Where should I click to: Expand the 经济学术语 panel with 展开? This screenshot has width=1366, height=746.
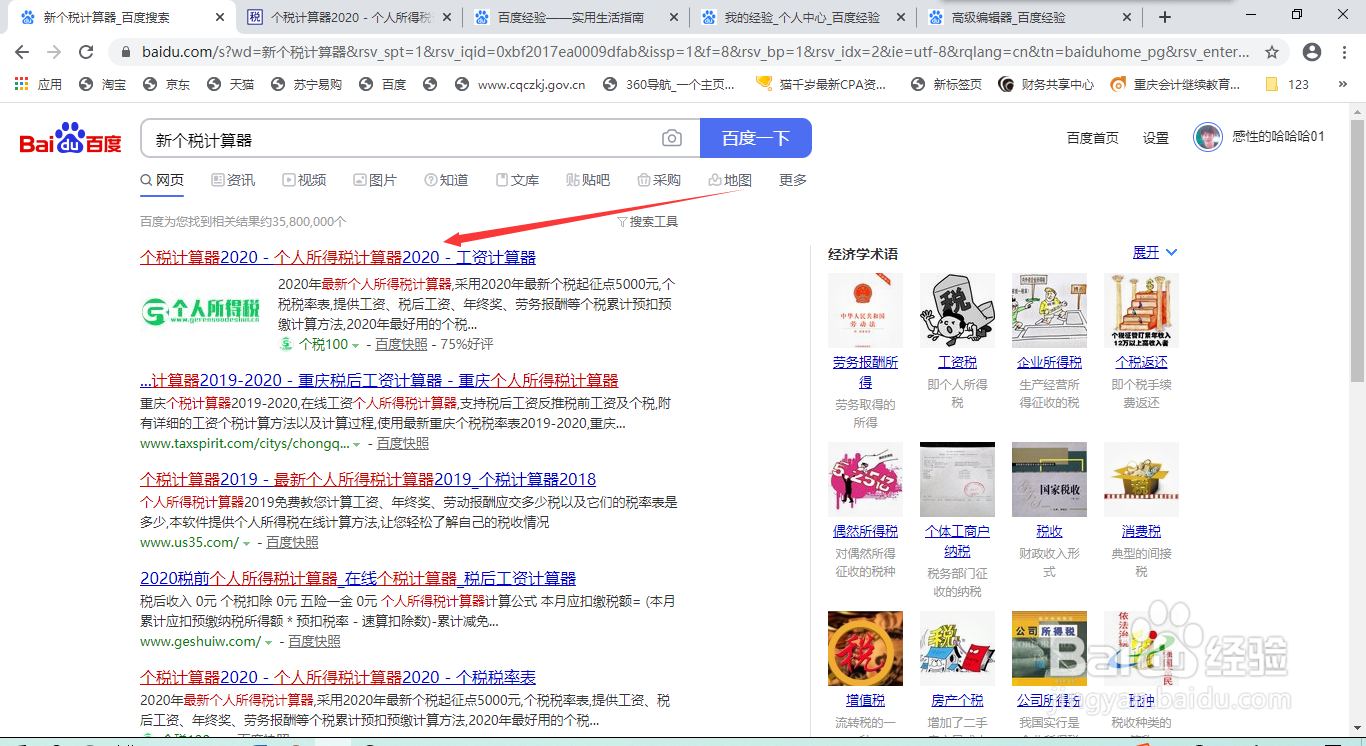(1155, 252)
